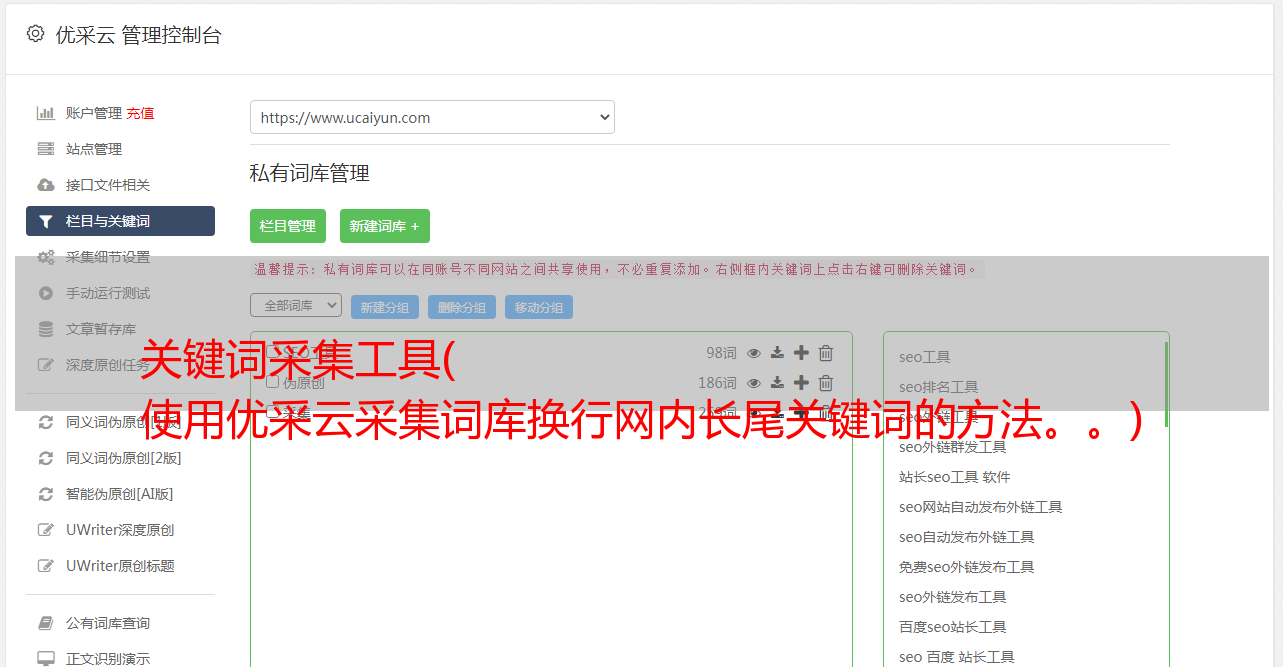This screenshot has width=1283, height=667.
Task: Click the 移动分组 button
Action: (539, 307)
